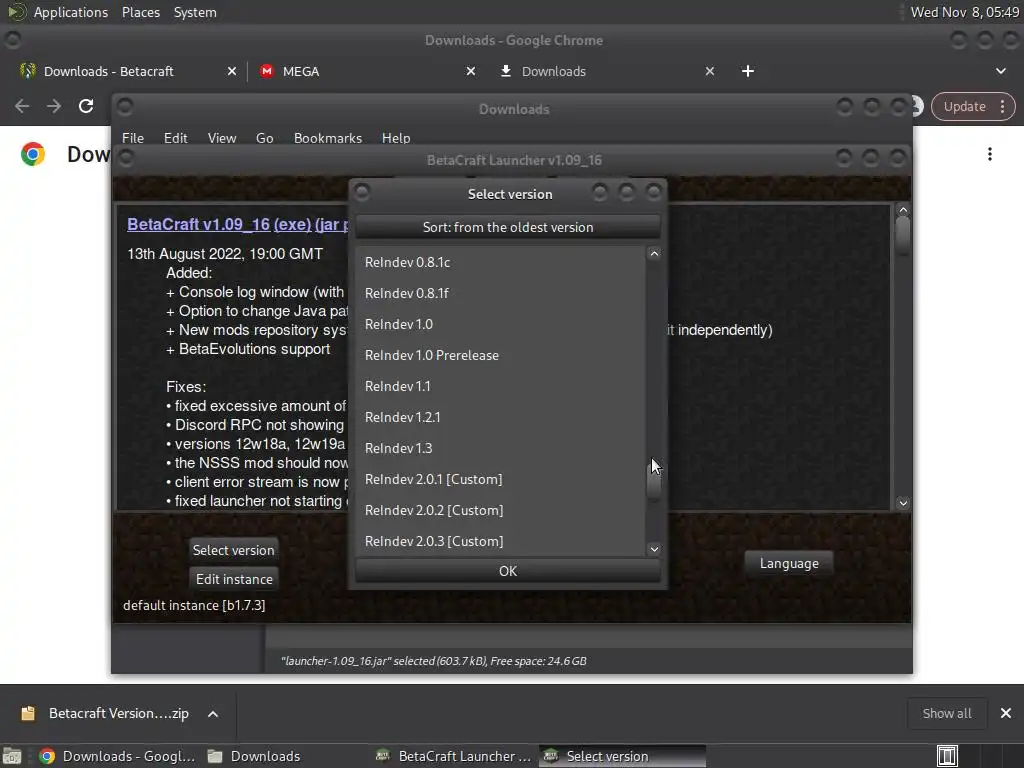This screenshot has width=1024, height=768.
Task: Select ReIndev 0.8.1f in version list
Action: (x=500, y=293)
